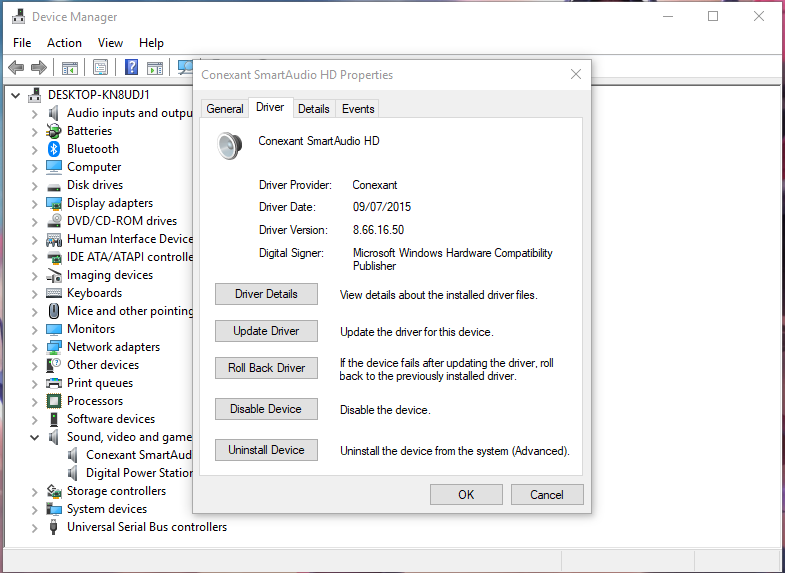Click the Network adapters icon
This screenshot has height=573, width=785.
tap(54, 347)
